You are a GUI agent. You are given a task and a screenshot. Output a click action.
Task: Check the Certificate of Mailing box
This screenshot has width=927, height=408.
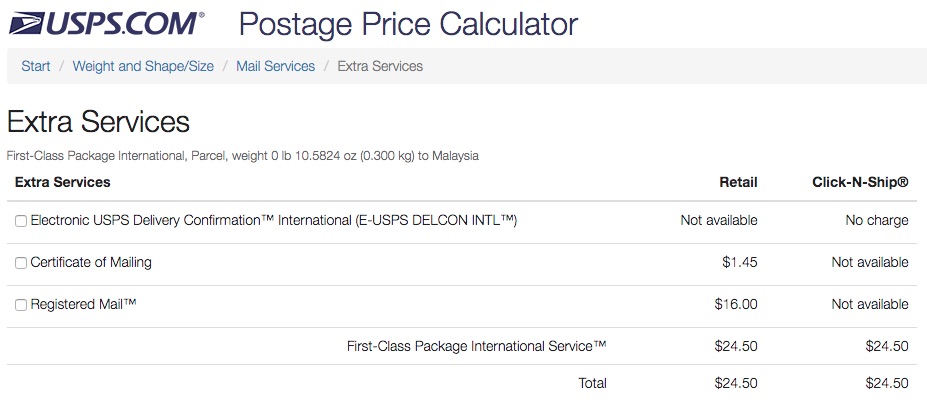(21, 263)
